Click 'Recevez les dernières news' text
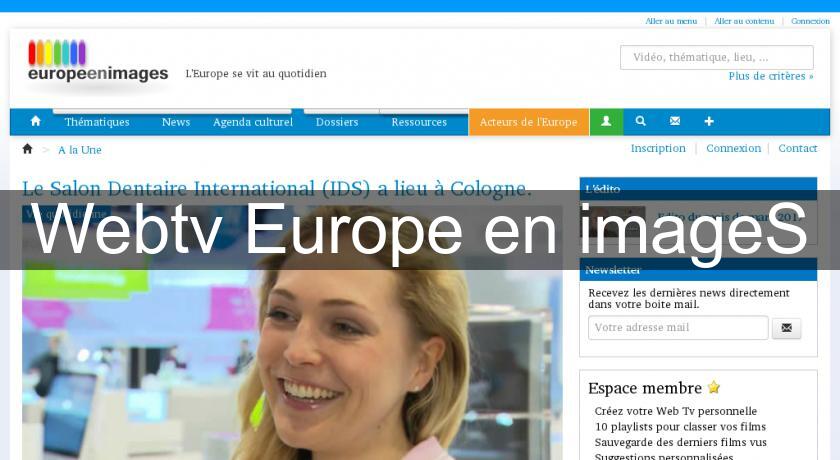The image size is (840, 460). [x=689, y=298]
